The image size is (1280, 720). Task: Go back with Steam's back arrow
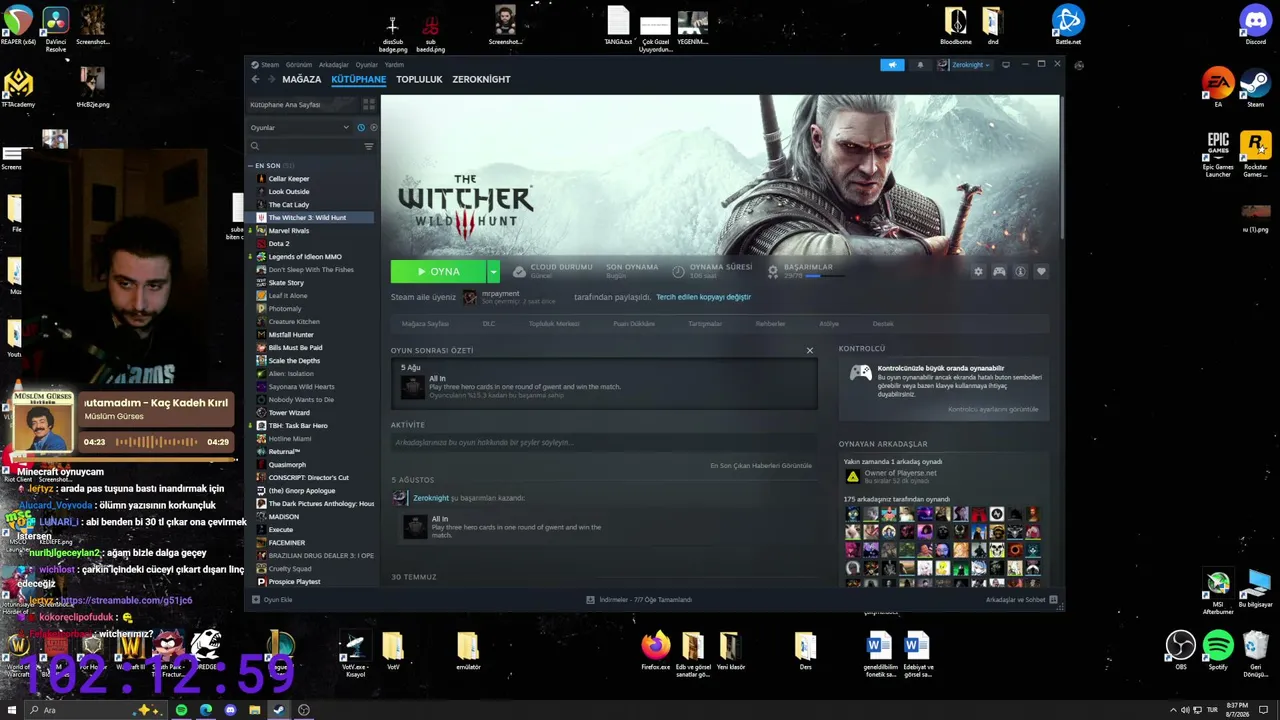pos(255,79)
